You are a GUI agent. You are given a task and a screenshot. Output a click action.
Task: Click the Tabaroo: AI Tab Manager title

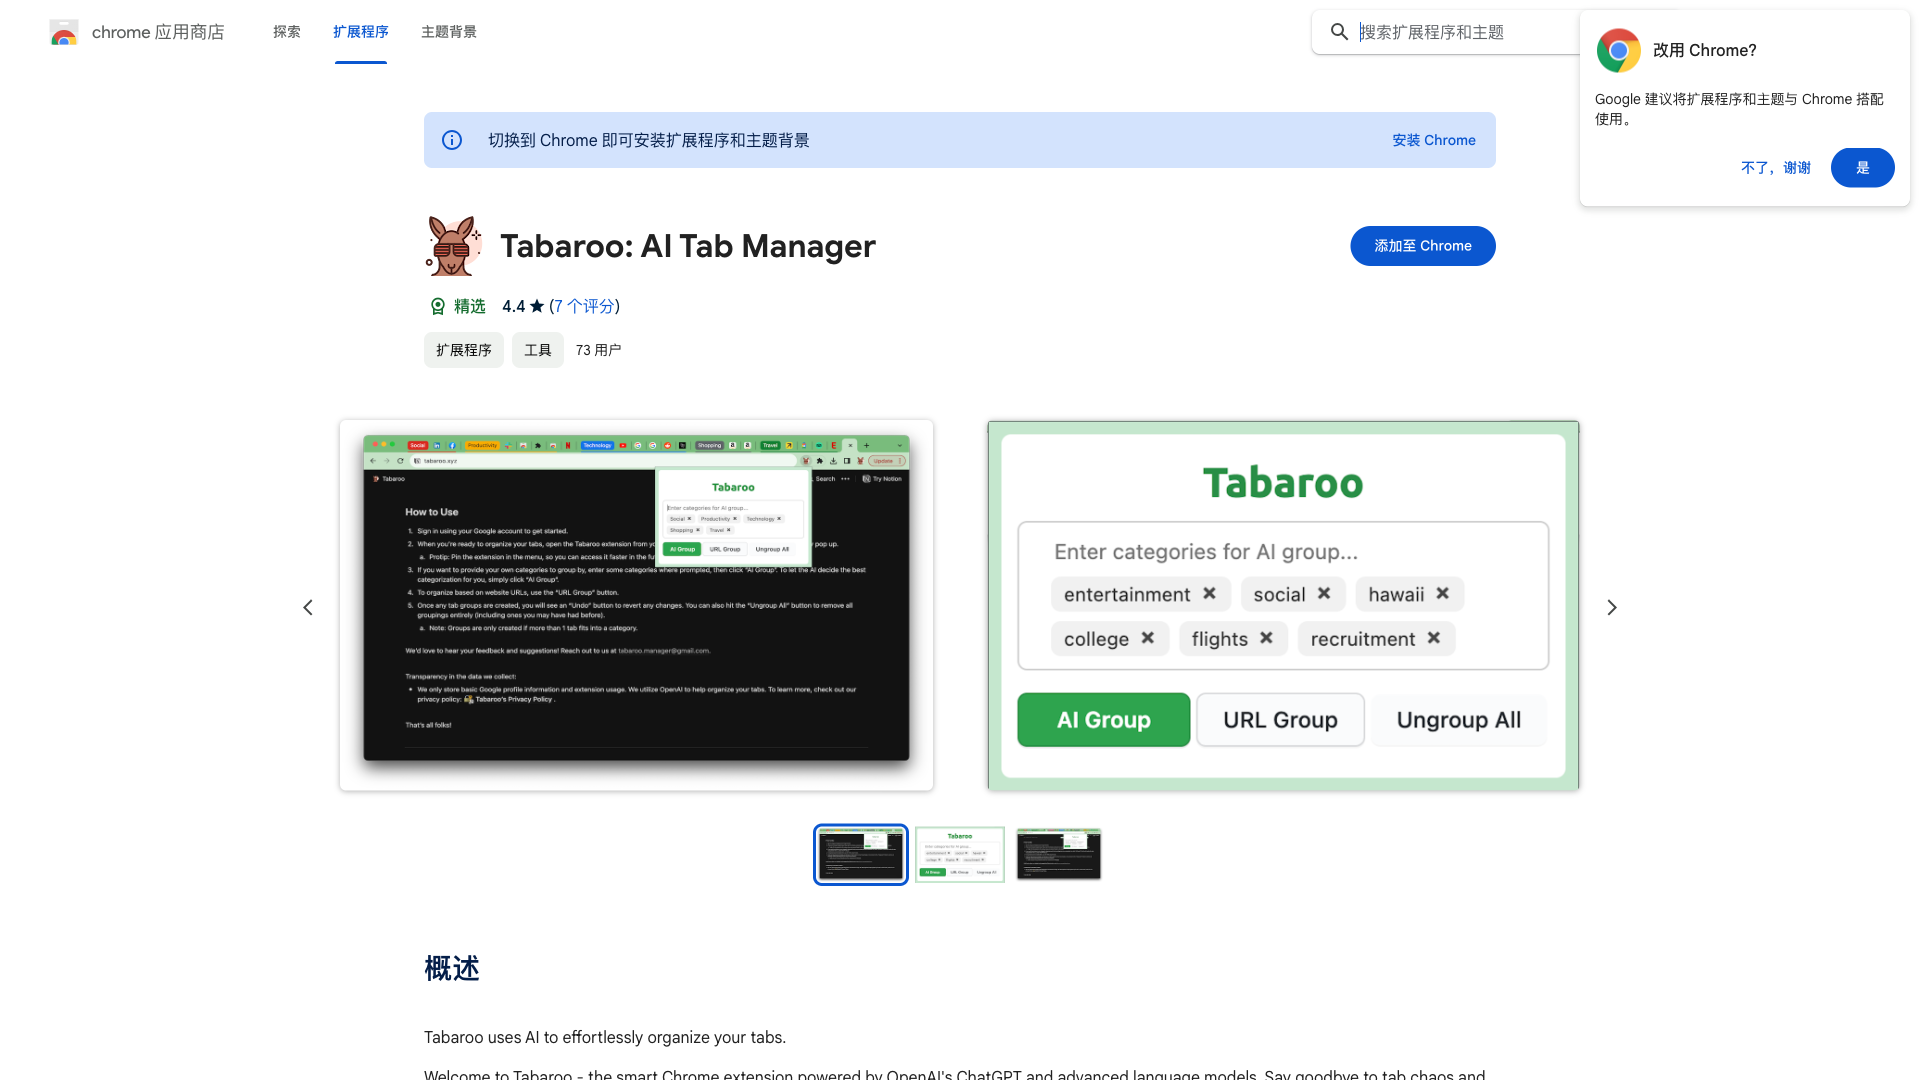click(688, 246)
